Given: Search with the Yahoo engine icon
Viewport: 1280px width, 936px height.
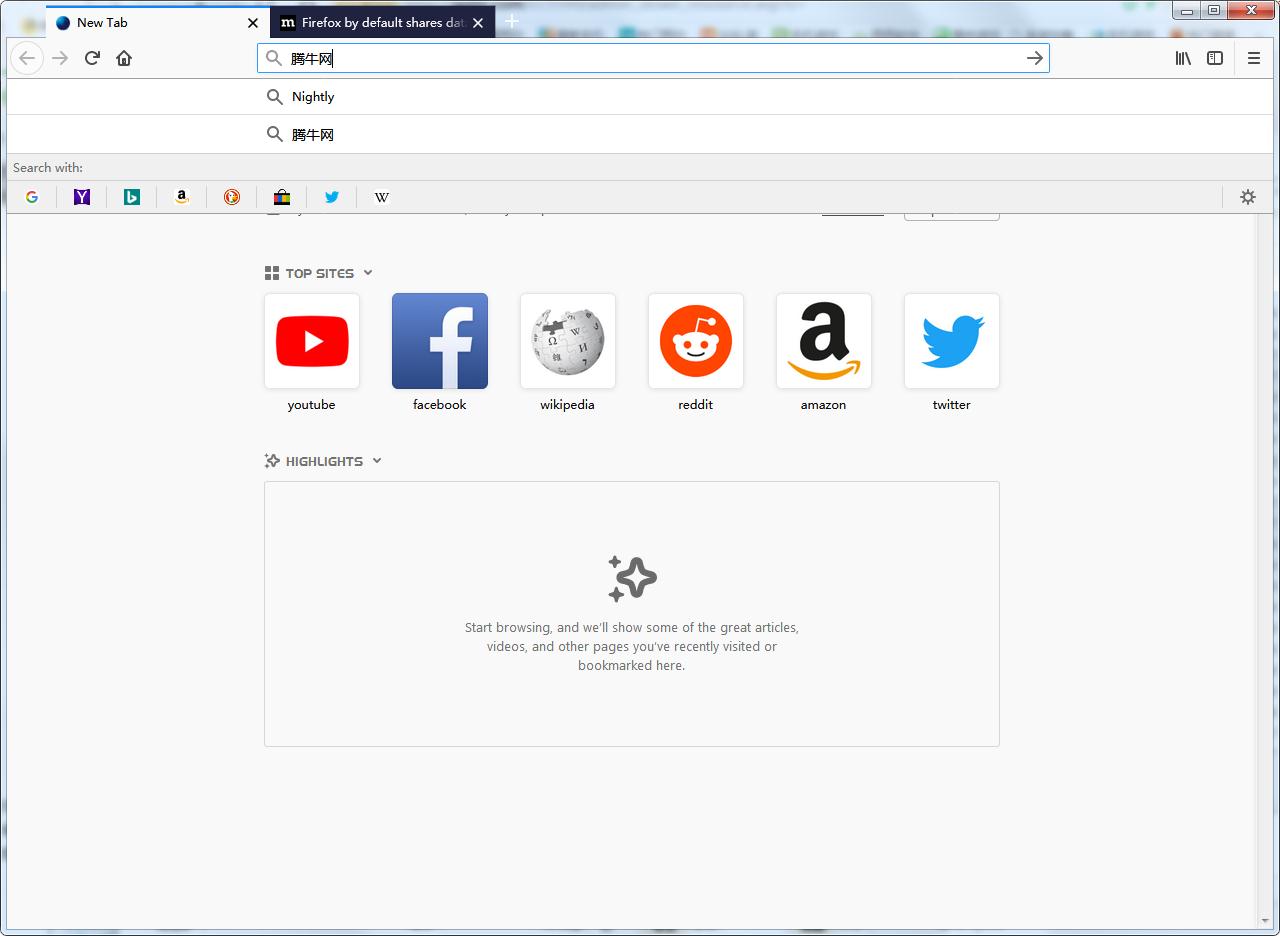Looking at the screenshot, I should pos(82,197).
